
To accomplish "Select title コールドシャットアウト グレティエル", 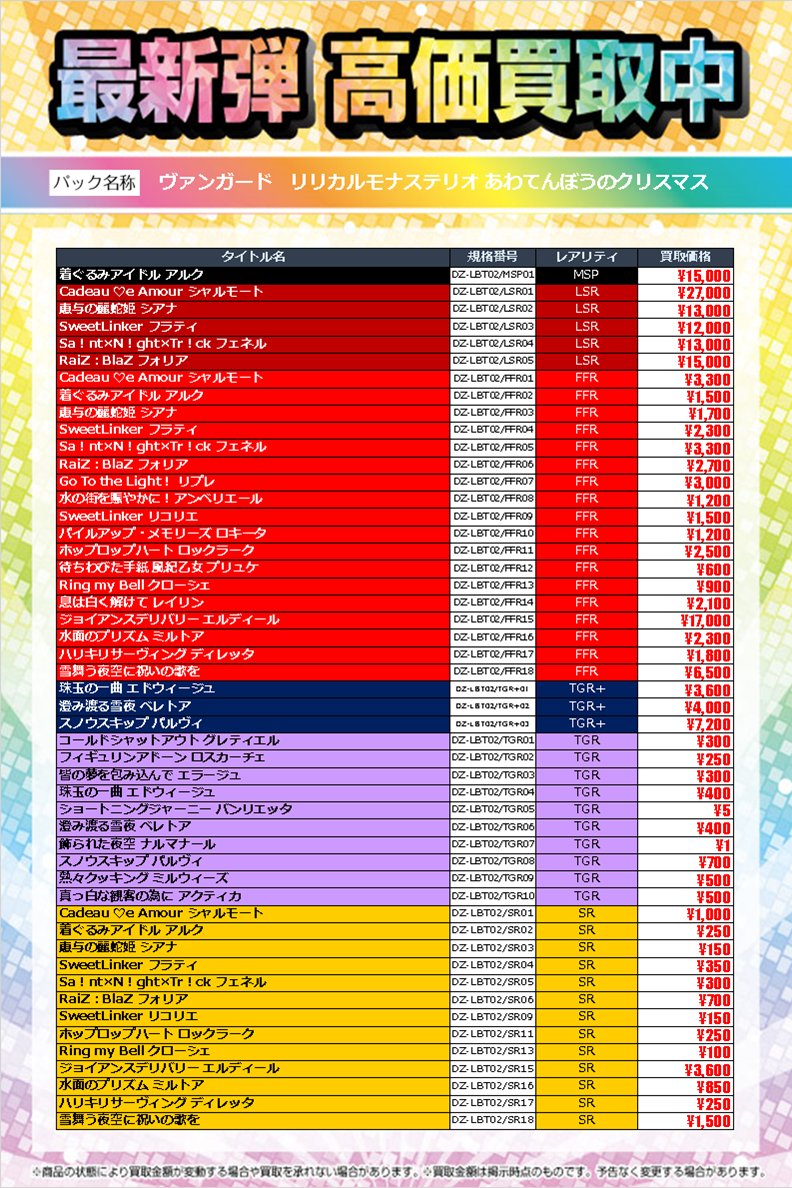I will [169, 741].
